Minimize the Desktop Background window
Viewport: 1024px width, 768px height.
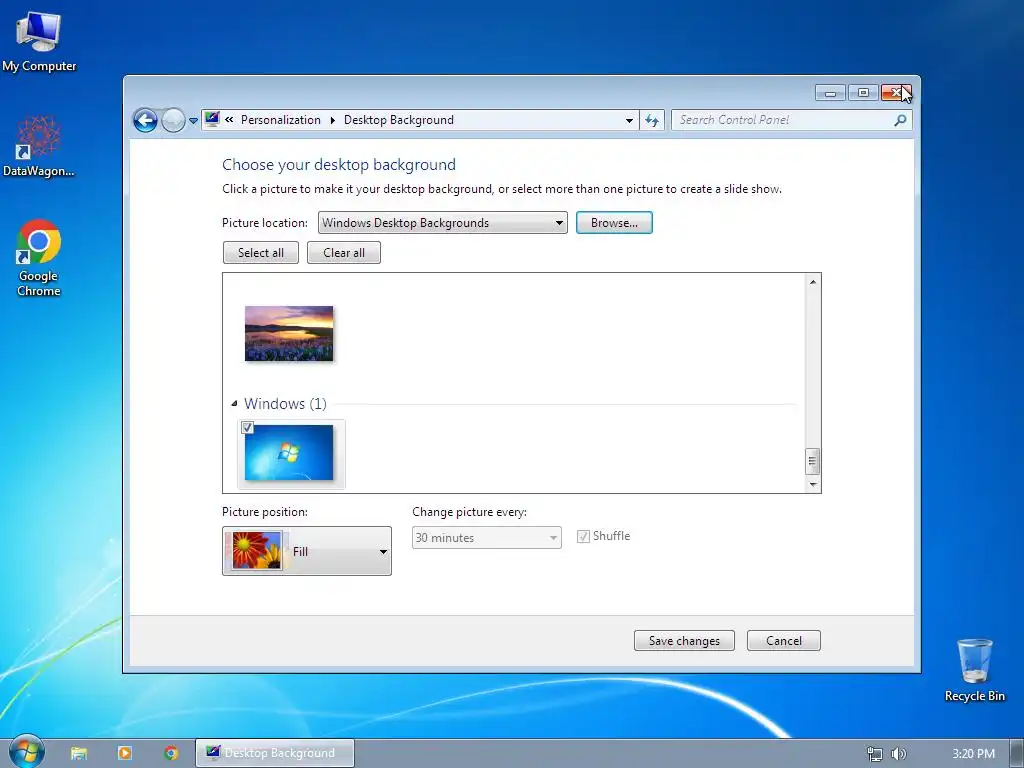(x=831, y=93)
